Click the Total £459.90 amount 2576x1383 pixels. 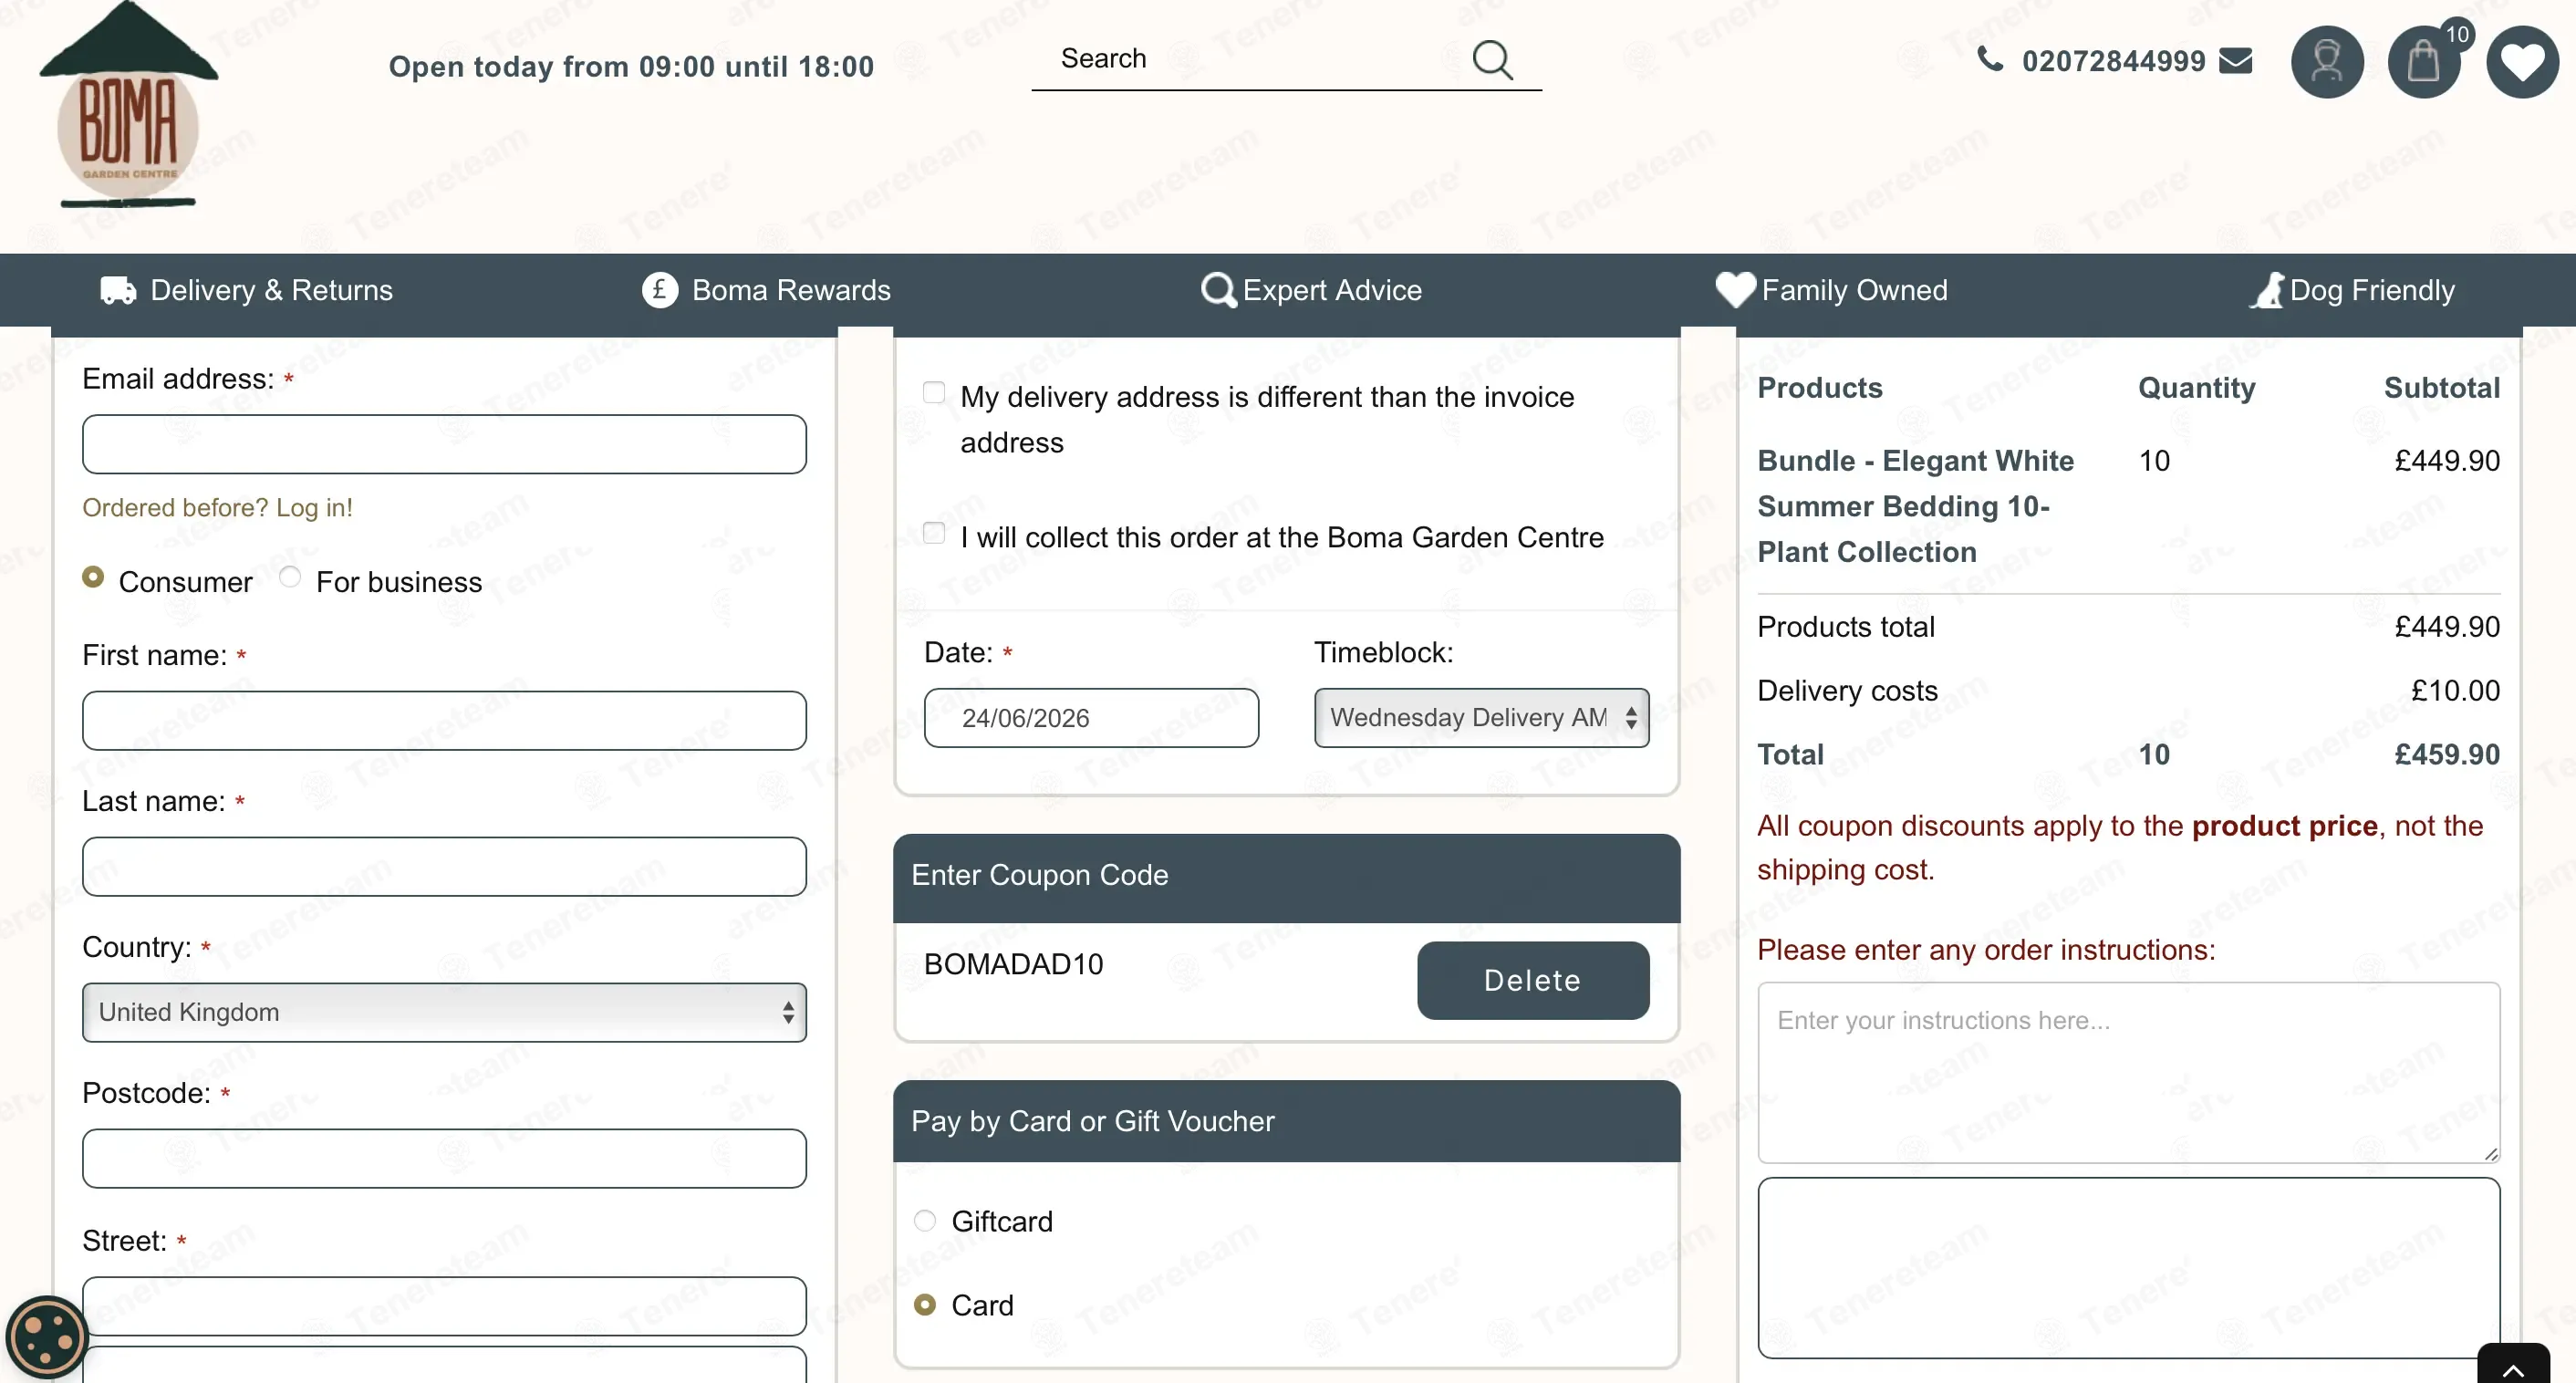2447,754
